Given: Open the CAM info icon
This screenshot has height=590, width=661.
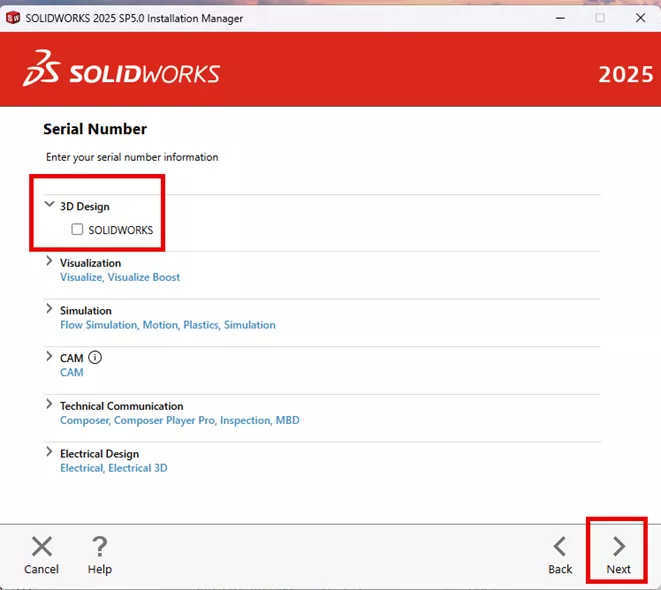Looking at the screenshot, I should click(x=95, y=357).
